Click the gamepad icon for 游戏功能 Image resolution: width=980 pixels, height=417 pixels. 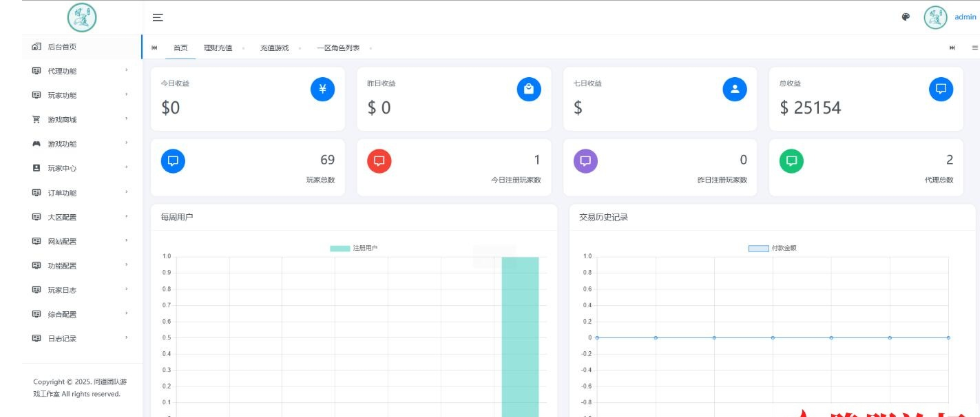[x=36, y=144]
